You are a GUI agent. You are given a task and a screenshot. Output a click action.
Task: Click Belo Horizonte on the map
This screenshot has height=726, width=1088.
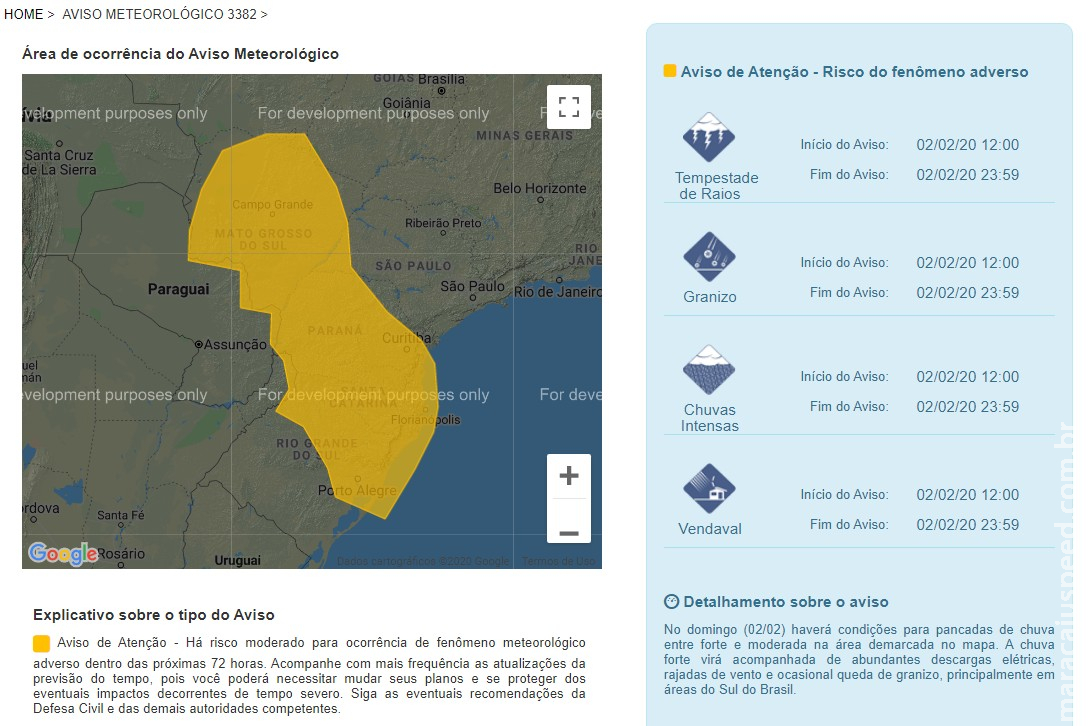pos(540,189)
